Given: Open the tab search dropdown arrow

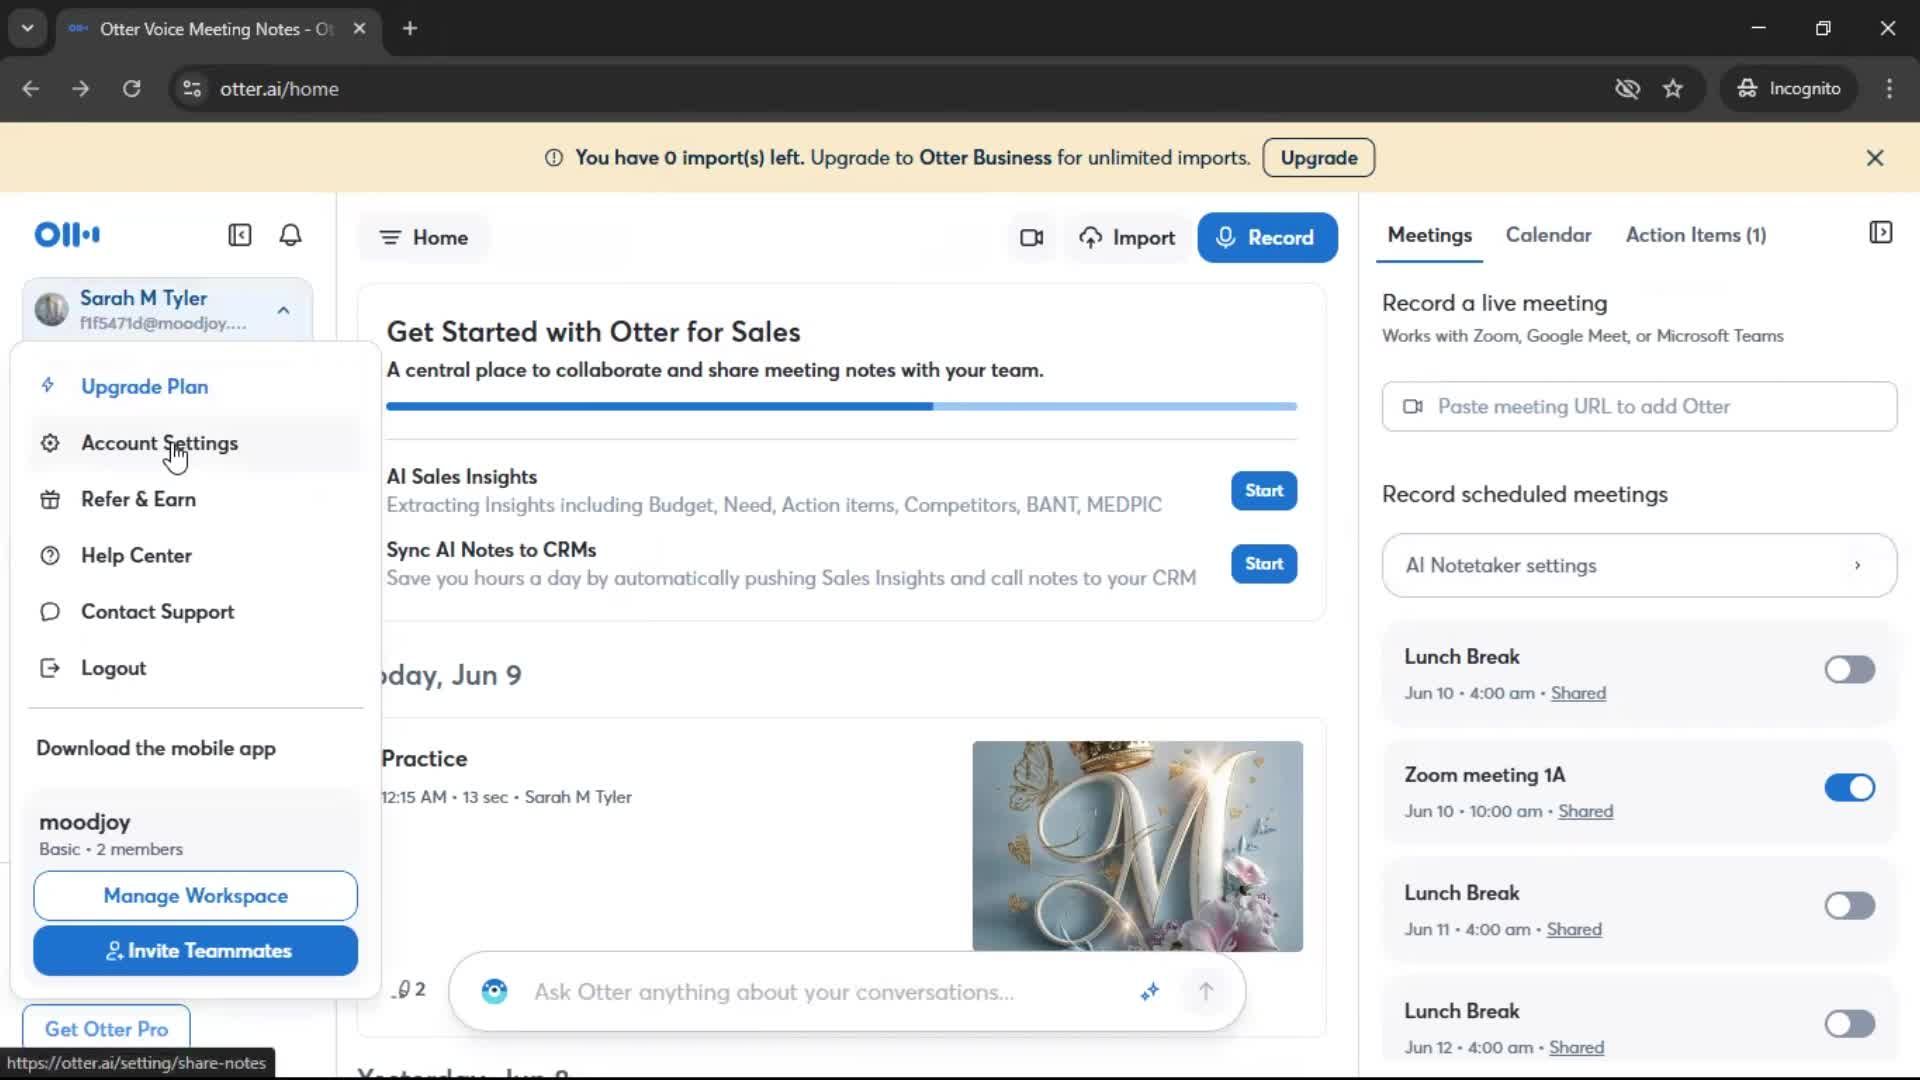Looking at the screenshot, I should (28, 28).
